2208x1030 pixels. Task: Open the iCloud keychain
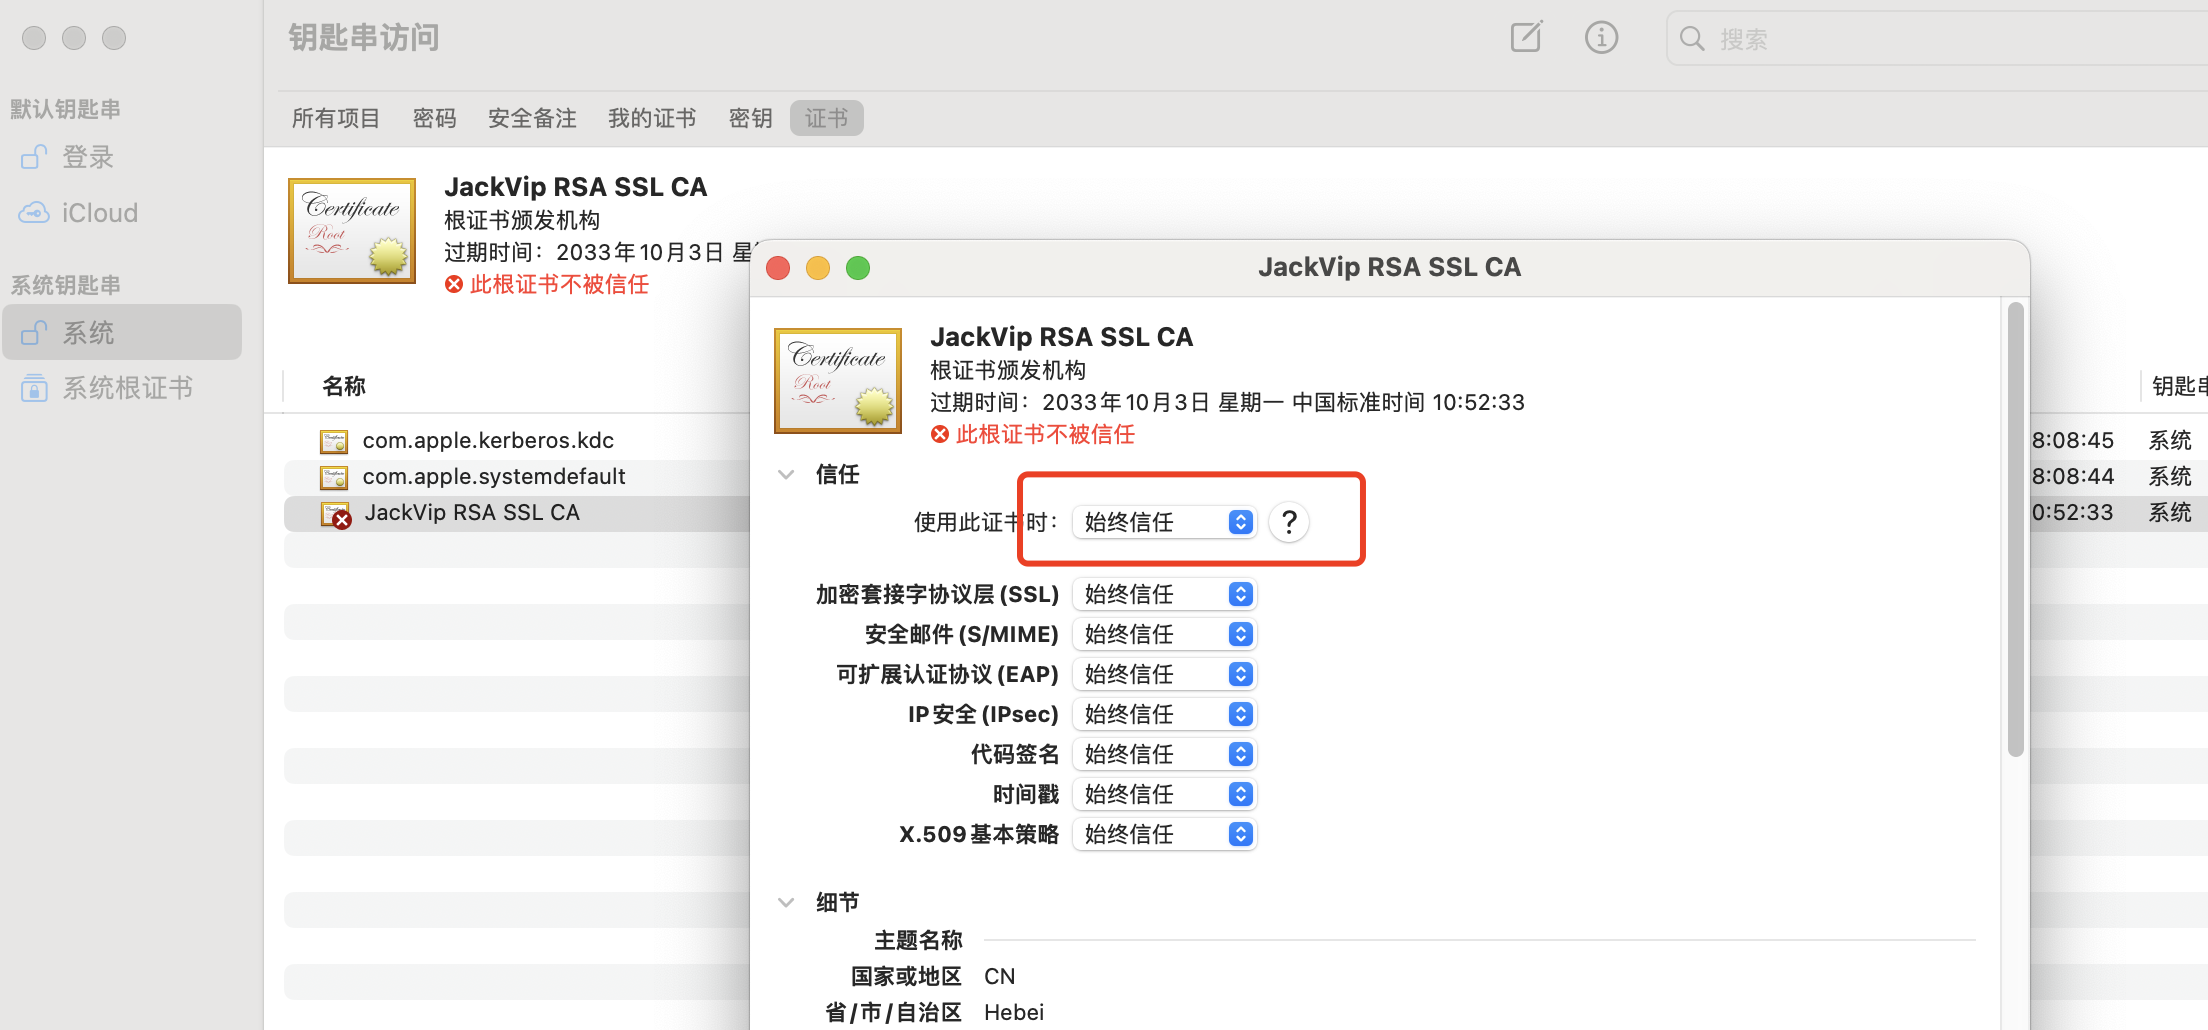tap(99, 212)
